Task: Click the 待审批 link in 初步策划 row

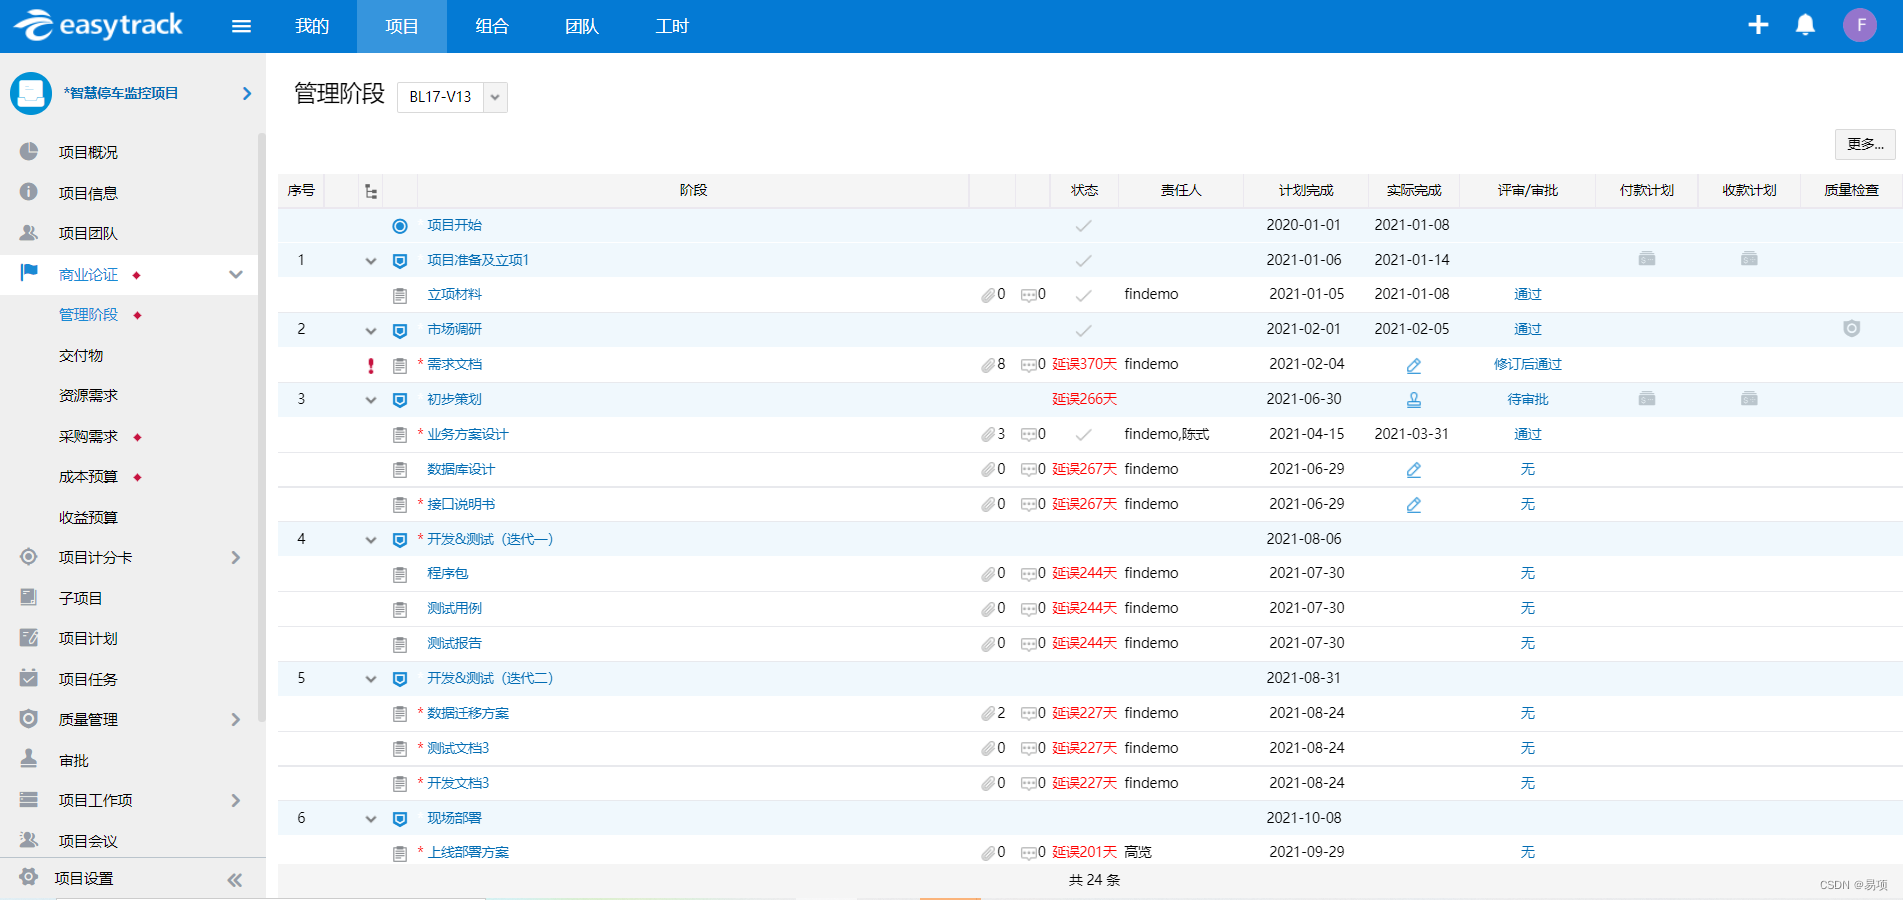Action: [x=1528, y=399]
